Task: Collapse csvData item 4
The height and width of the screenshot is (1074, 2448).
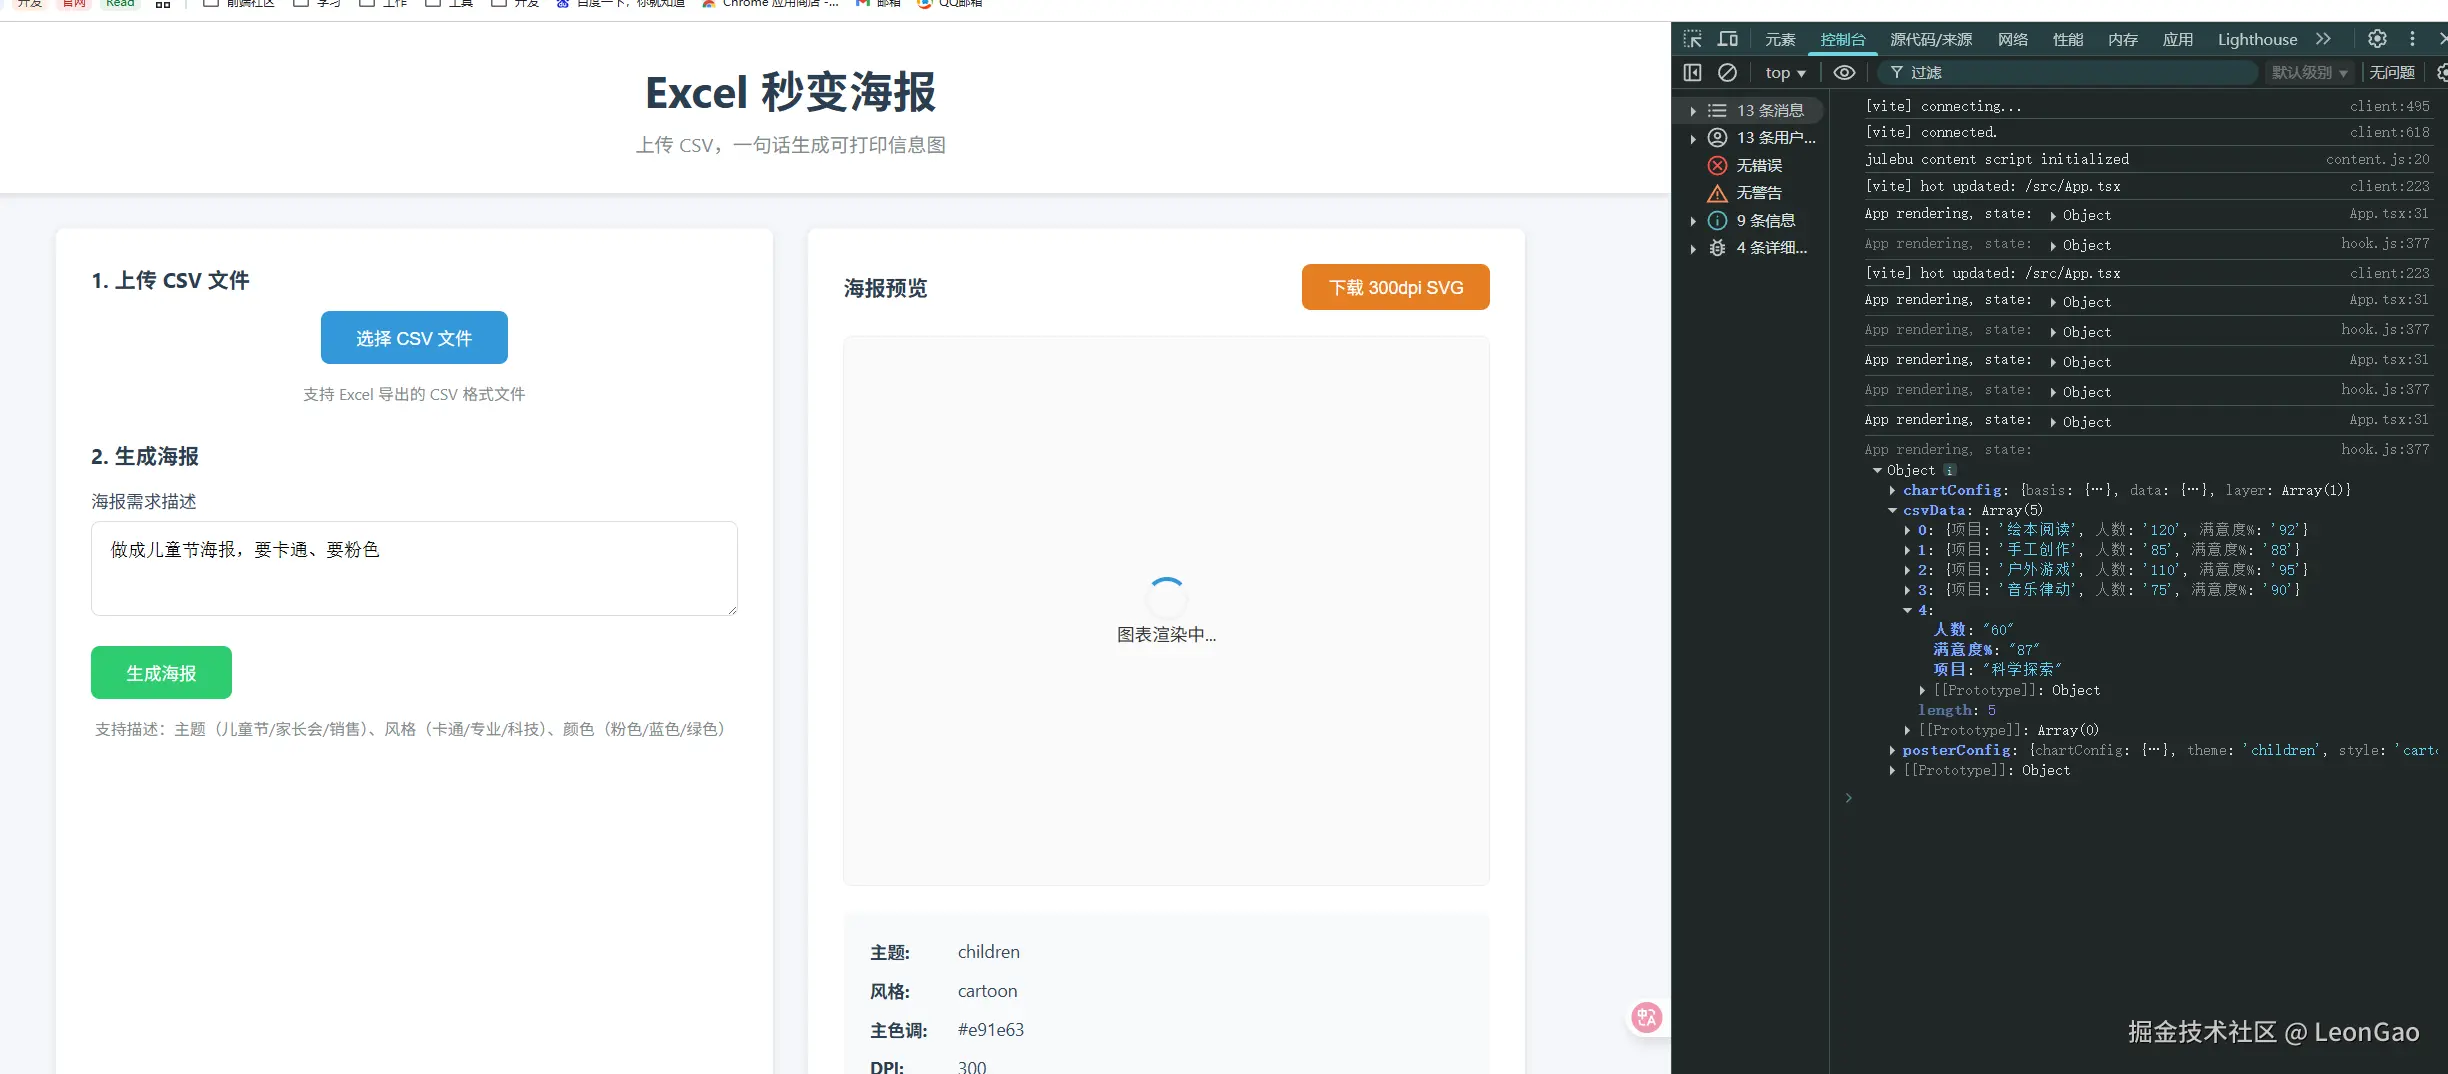Action: coord(1907,610)
